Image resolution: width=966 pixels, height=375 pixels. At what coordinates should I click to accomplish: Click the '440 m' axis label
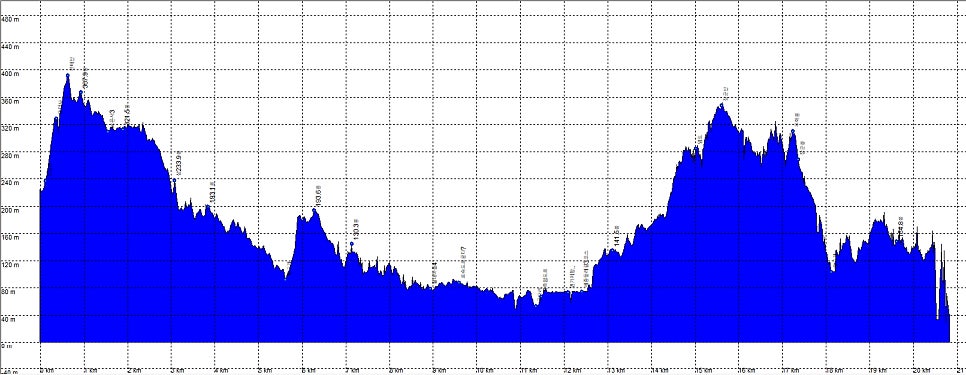[10, 47]
